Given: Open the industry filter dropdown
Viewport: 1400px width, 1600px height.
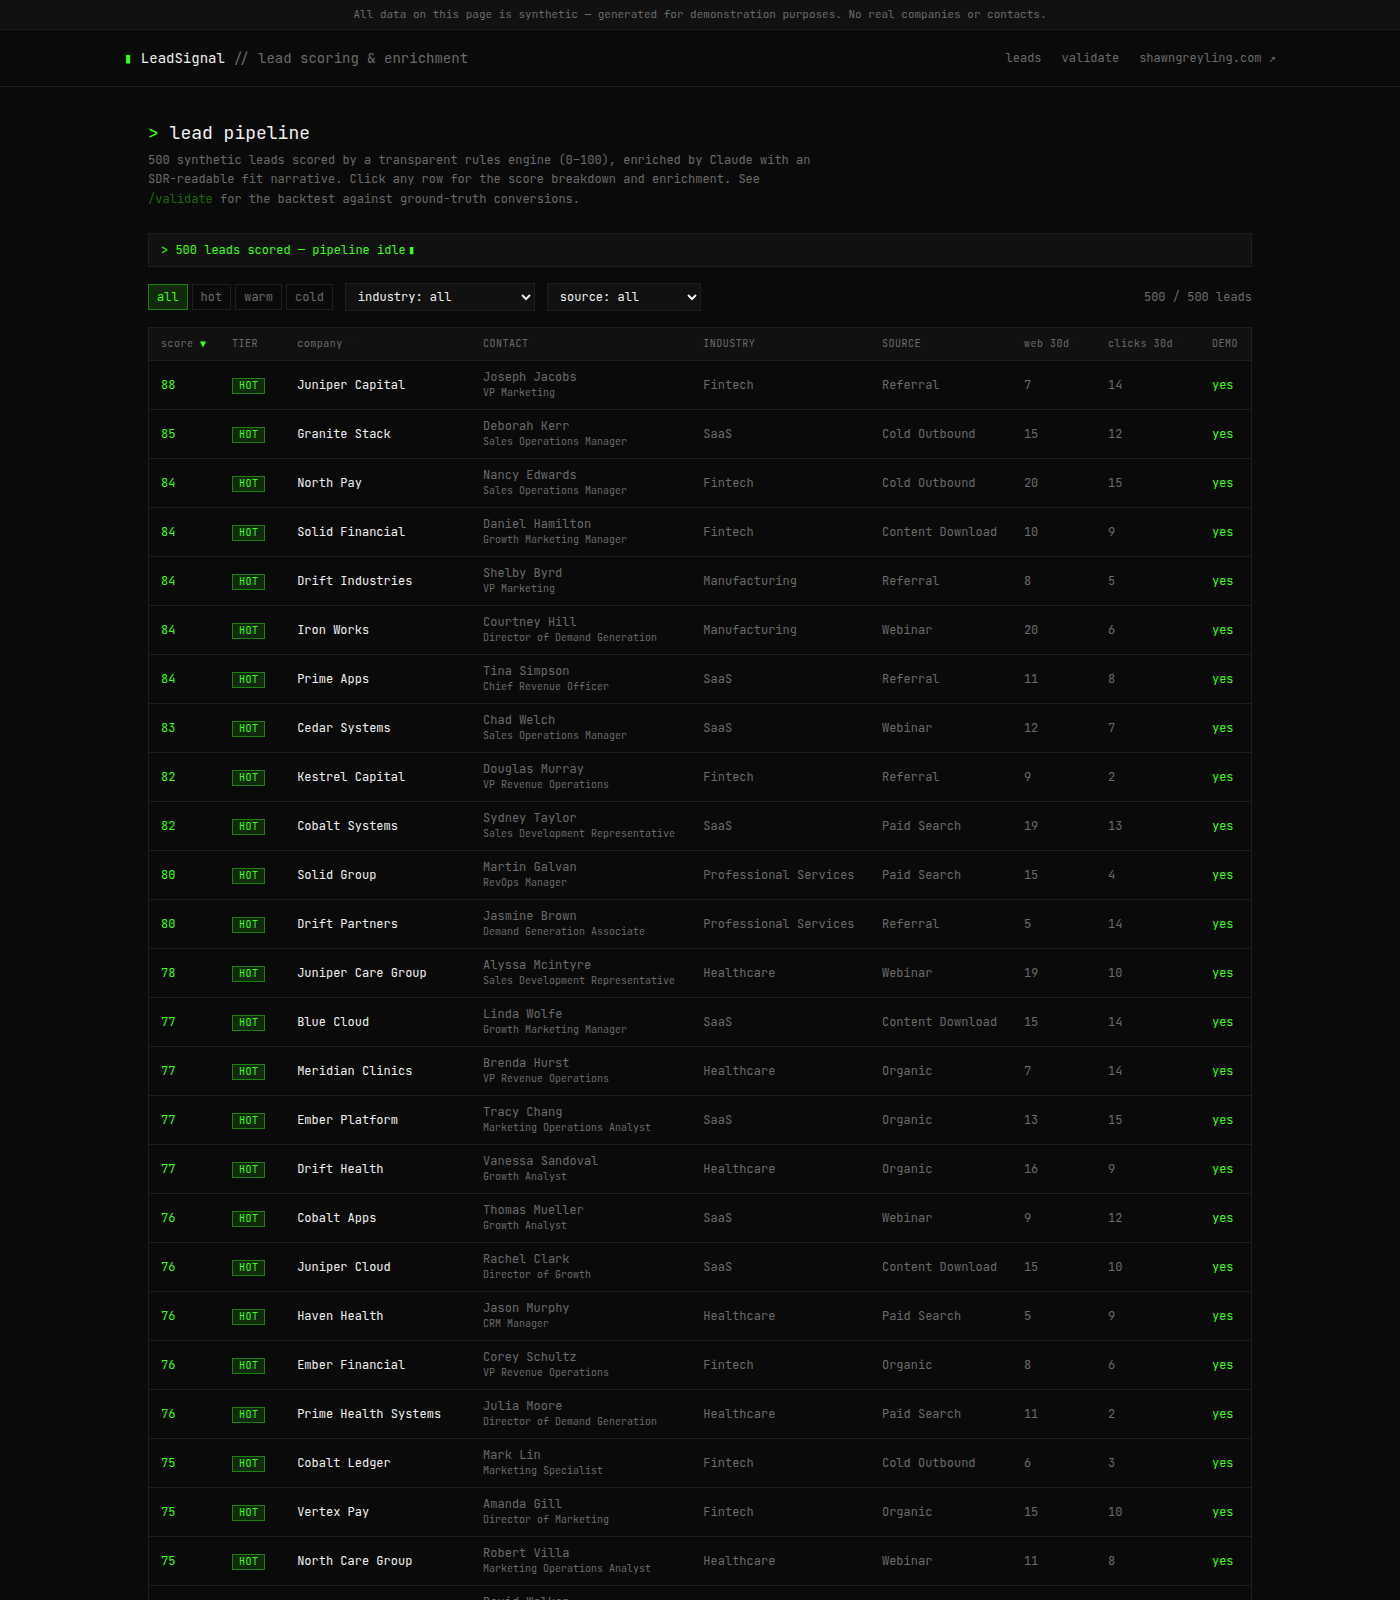Looking at the screenshot, I should click(440, 297).
